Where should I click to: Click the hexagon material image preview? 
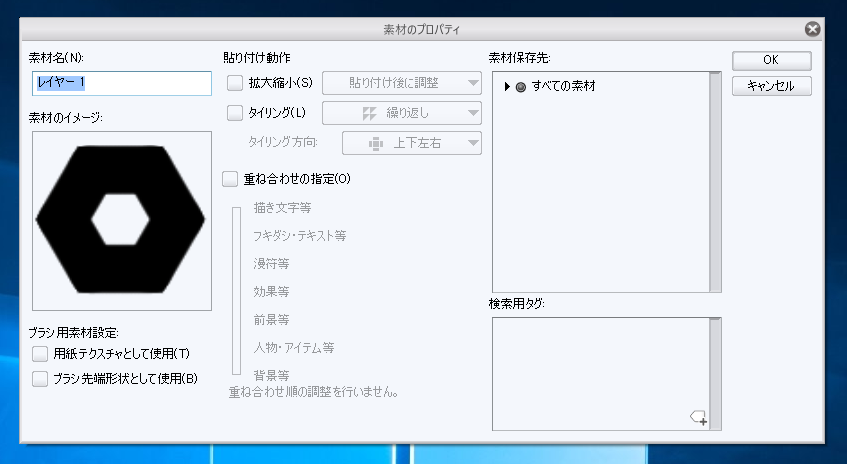pos(122,221)
